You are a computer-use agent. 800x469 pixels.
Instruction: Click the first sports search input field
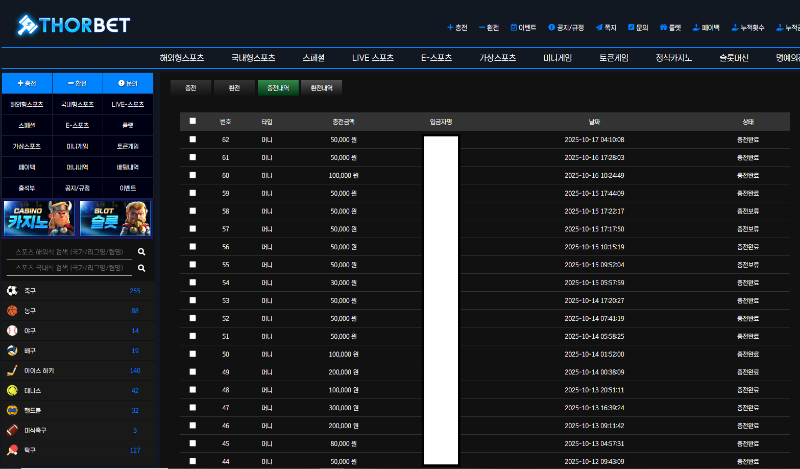coord(69,252)
